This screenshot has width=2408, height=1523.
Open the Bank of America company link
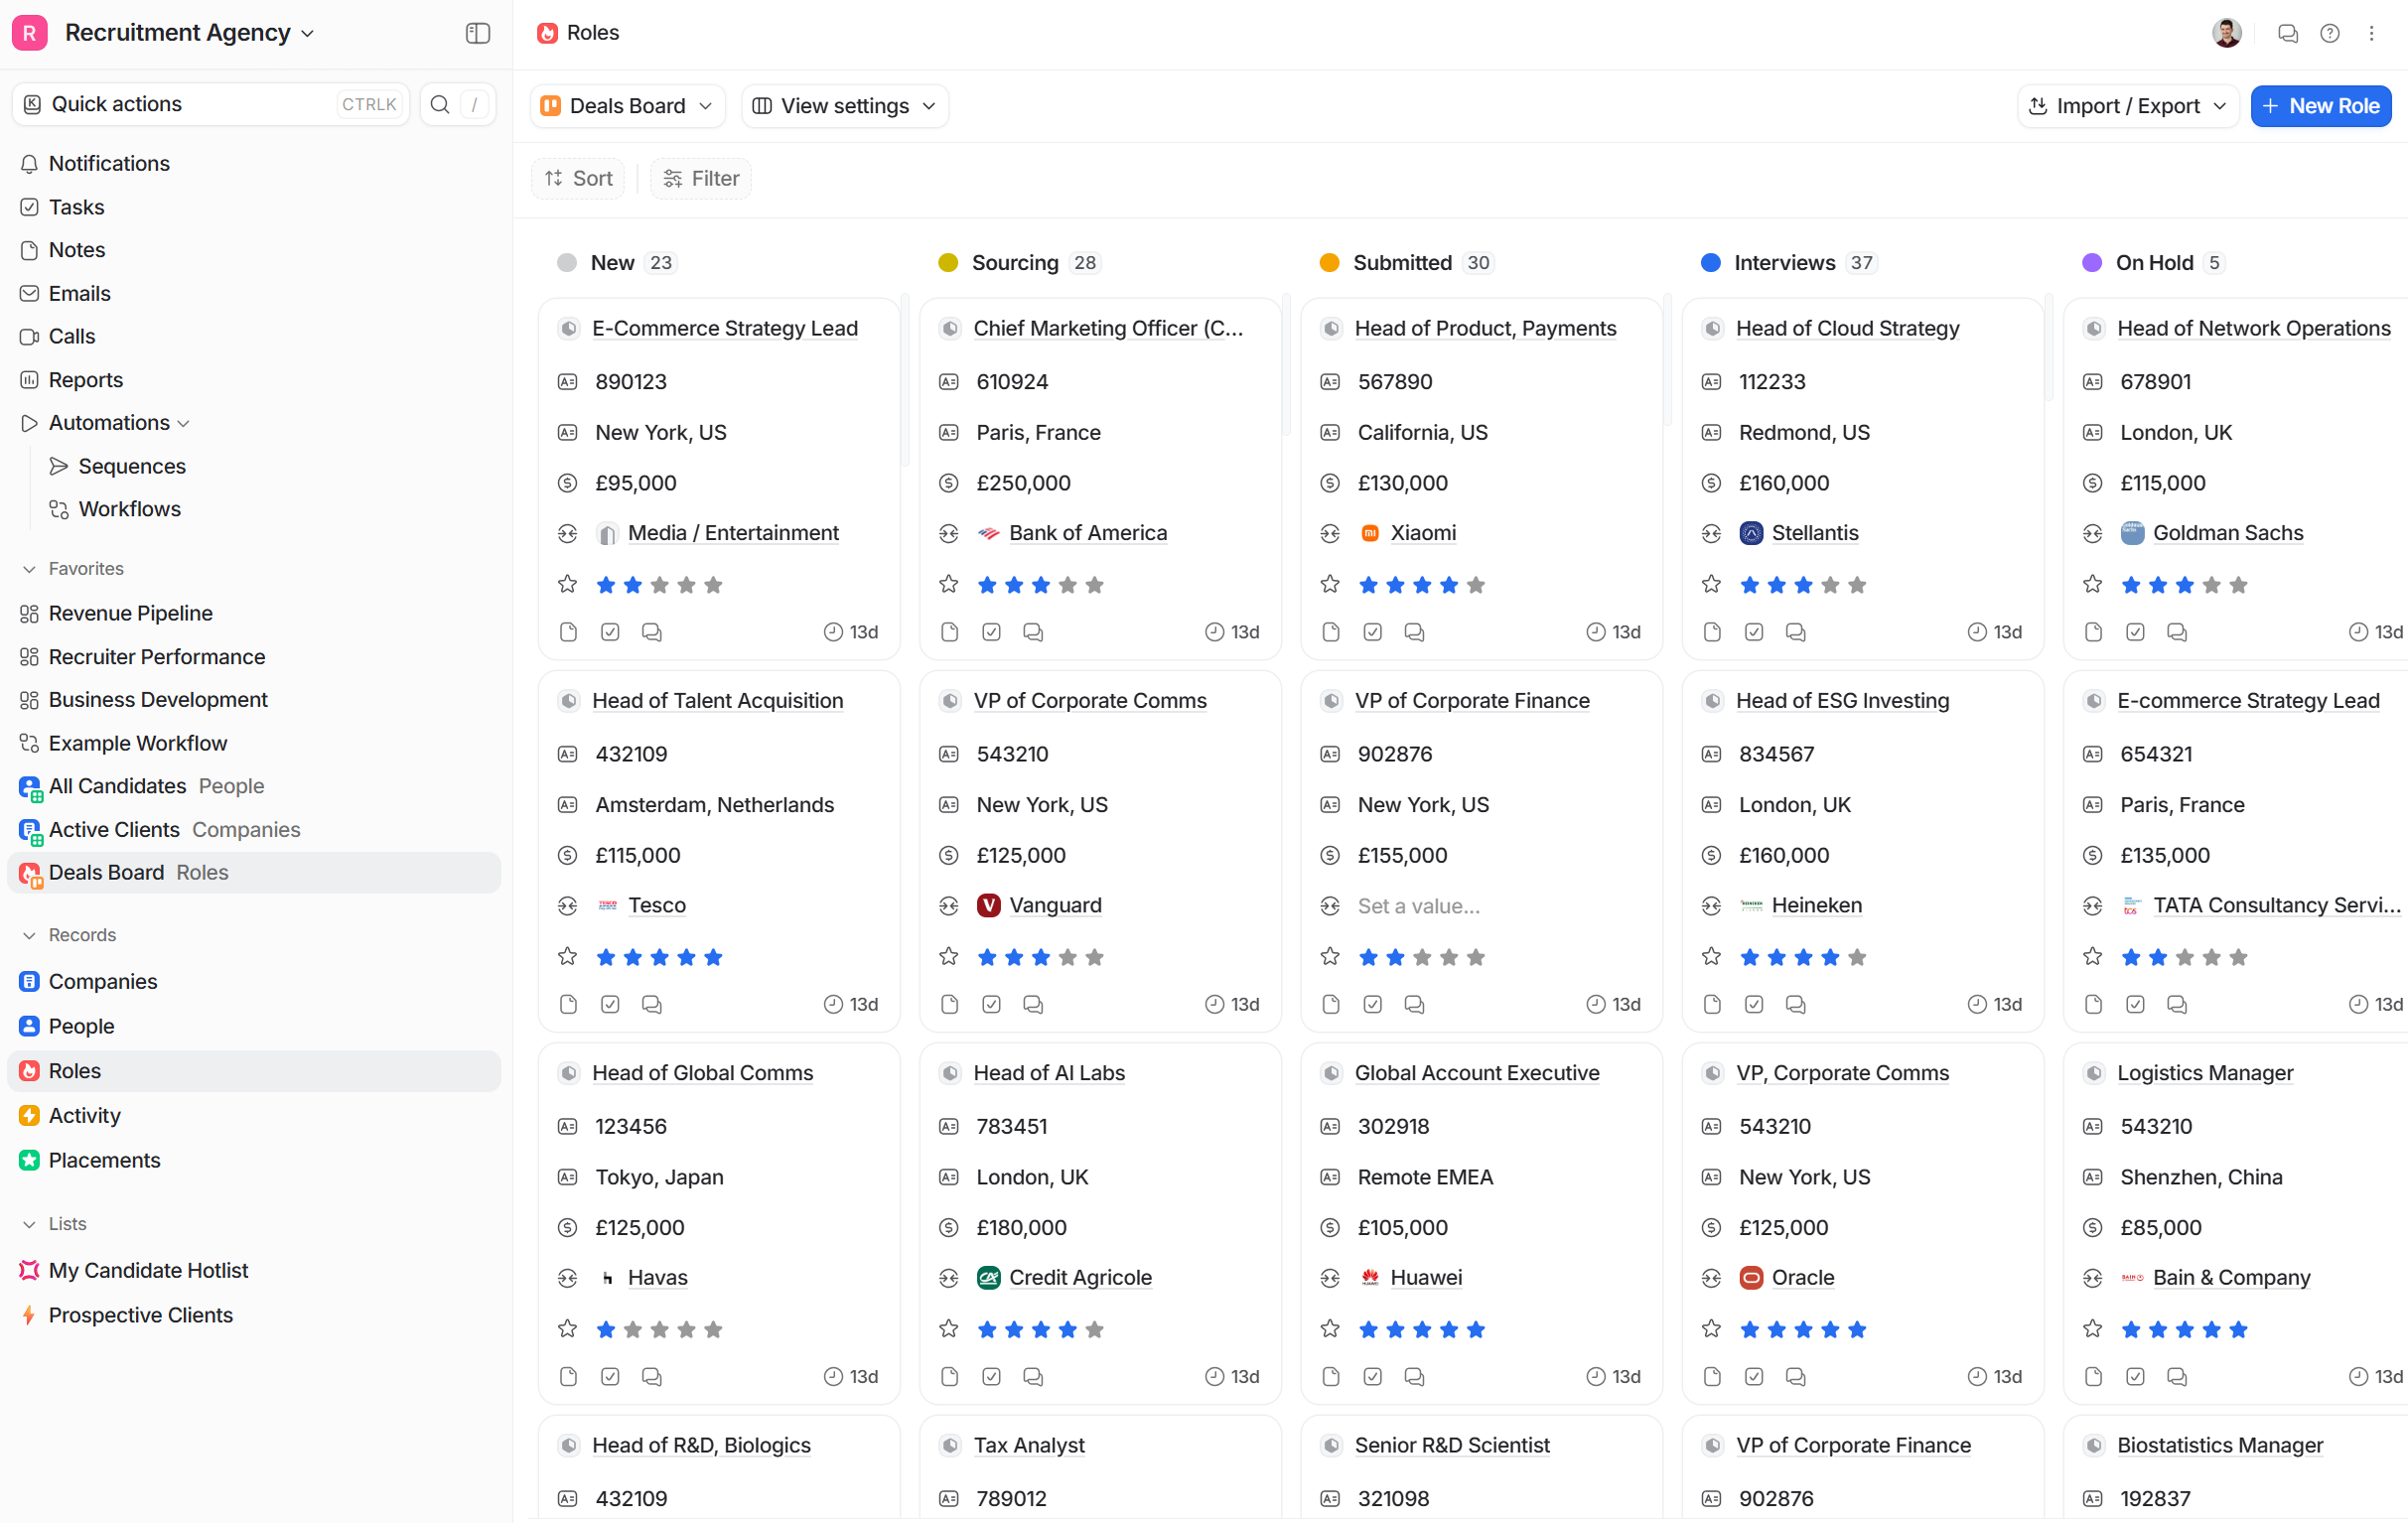pyautogui.click(x=1088, y=533)
